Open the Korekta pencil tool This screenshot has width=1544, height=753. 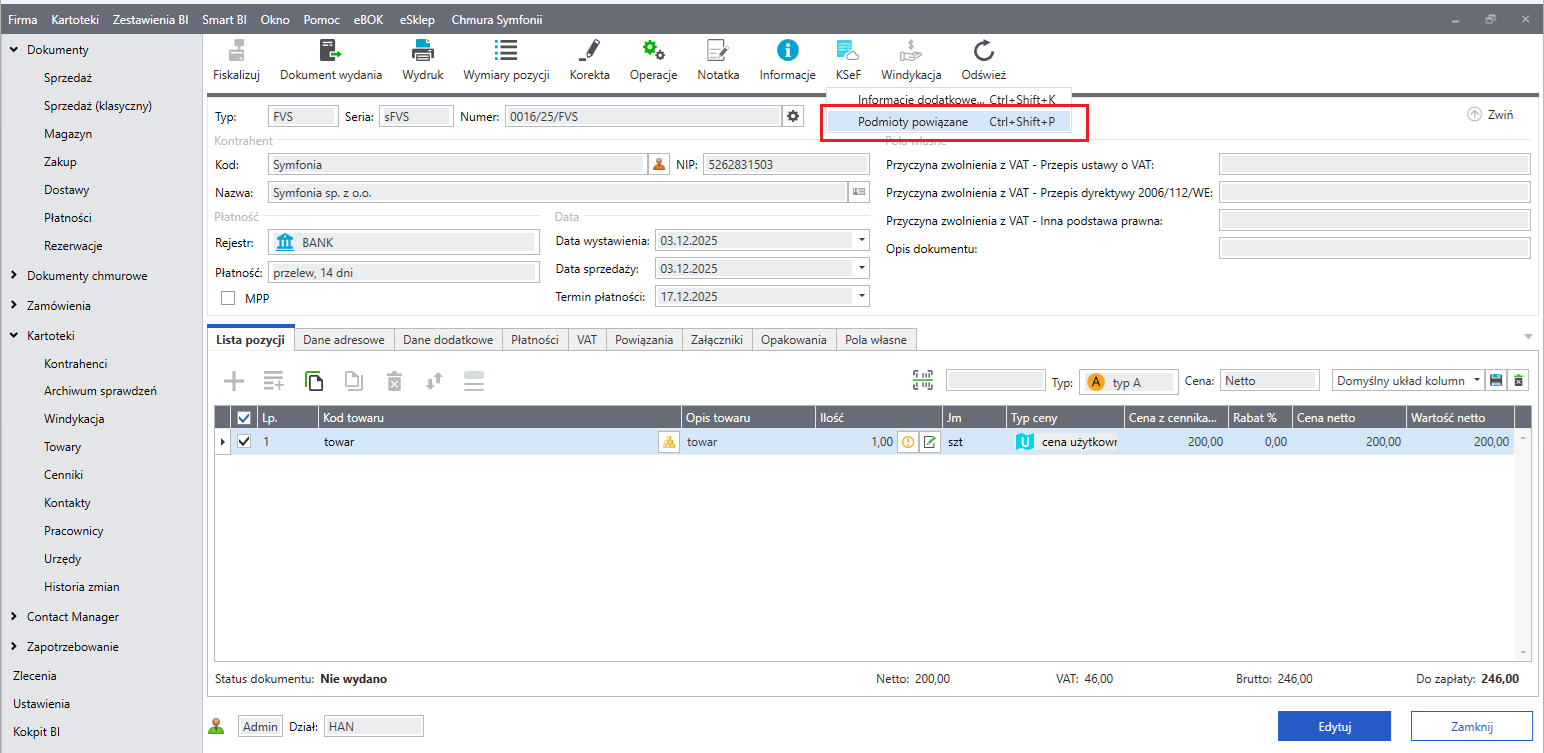[589, 51]
